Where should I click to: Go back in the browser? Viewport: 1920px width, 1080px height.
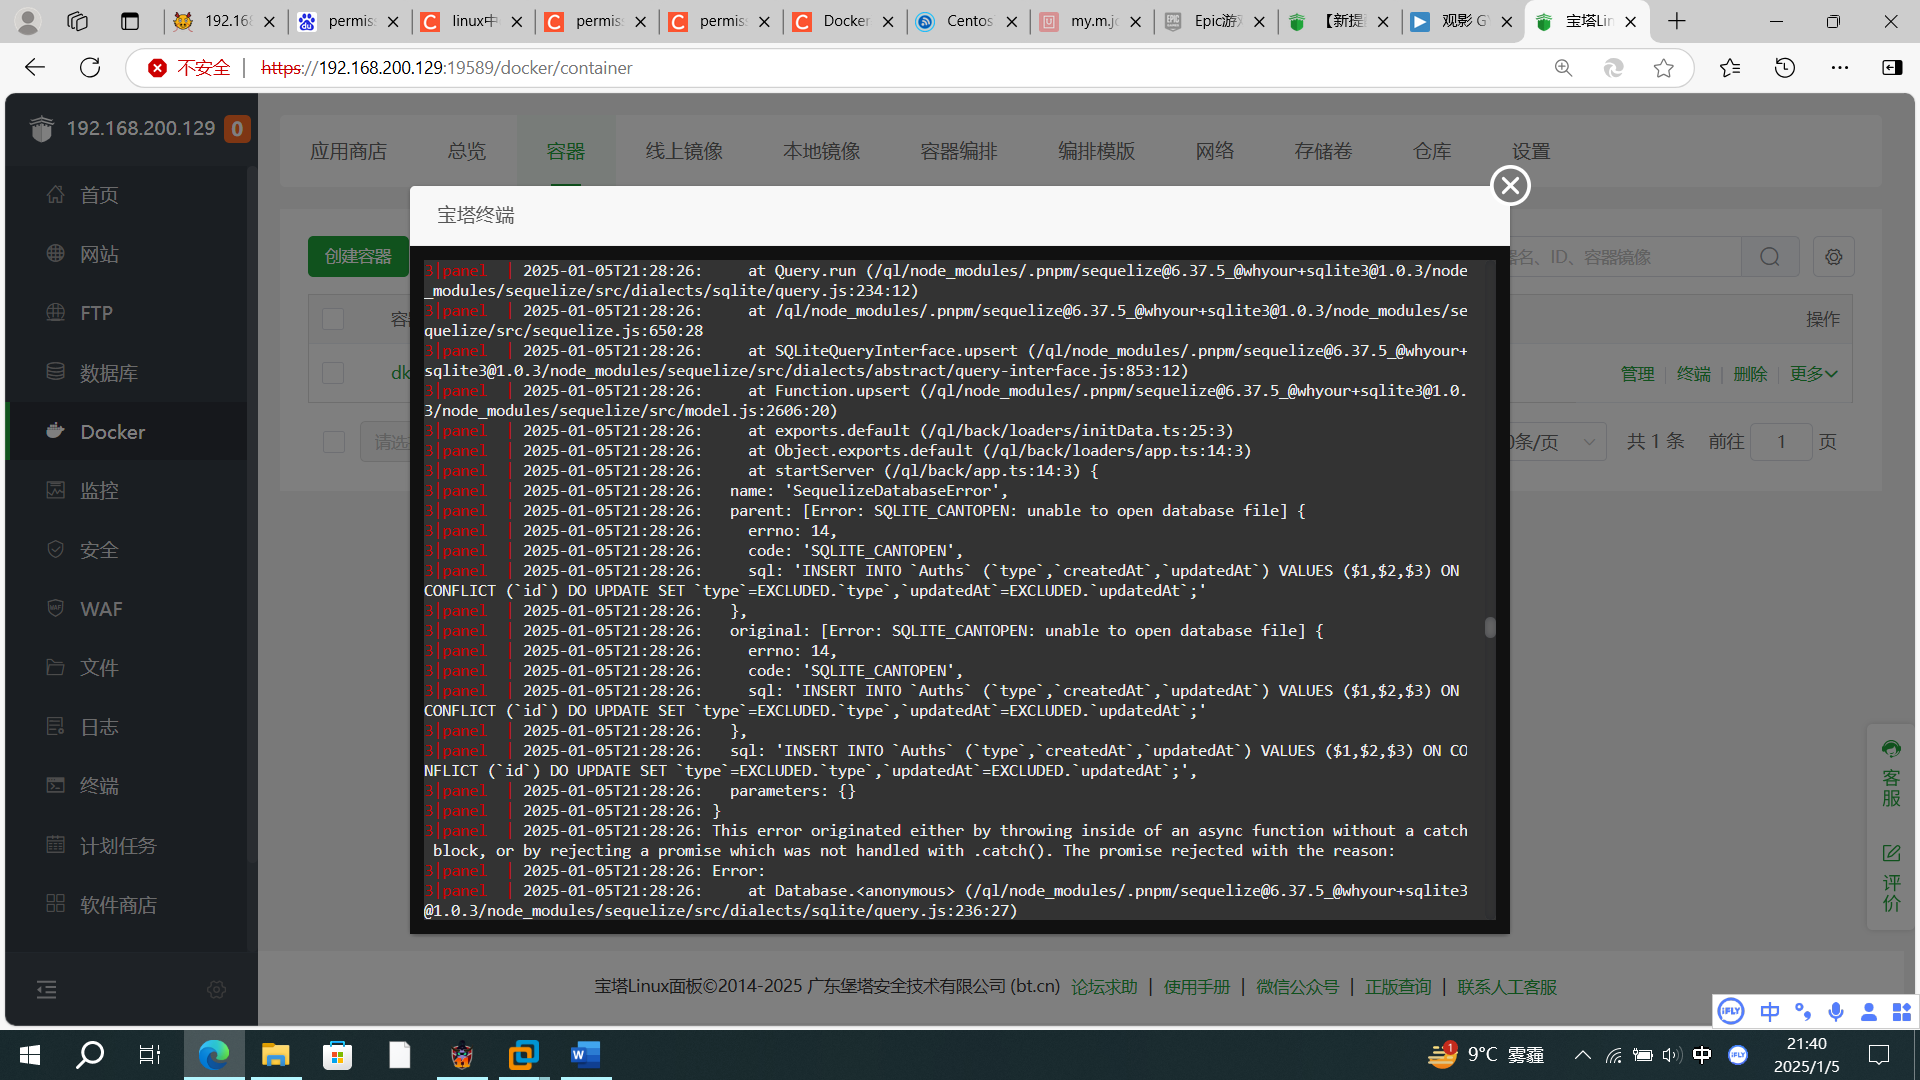pos(35,67)
